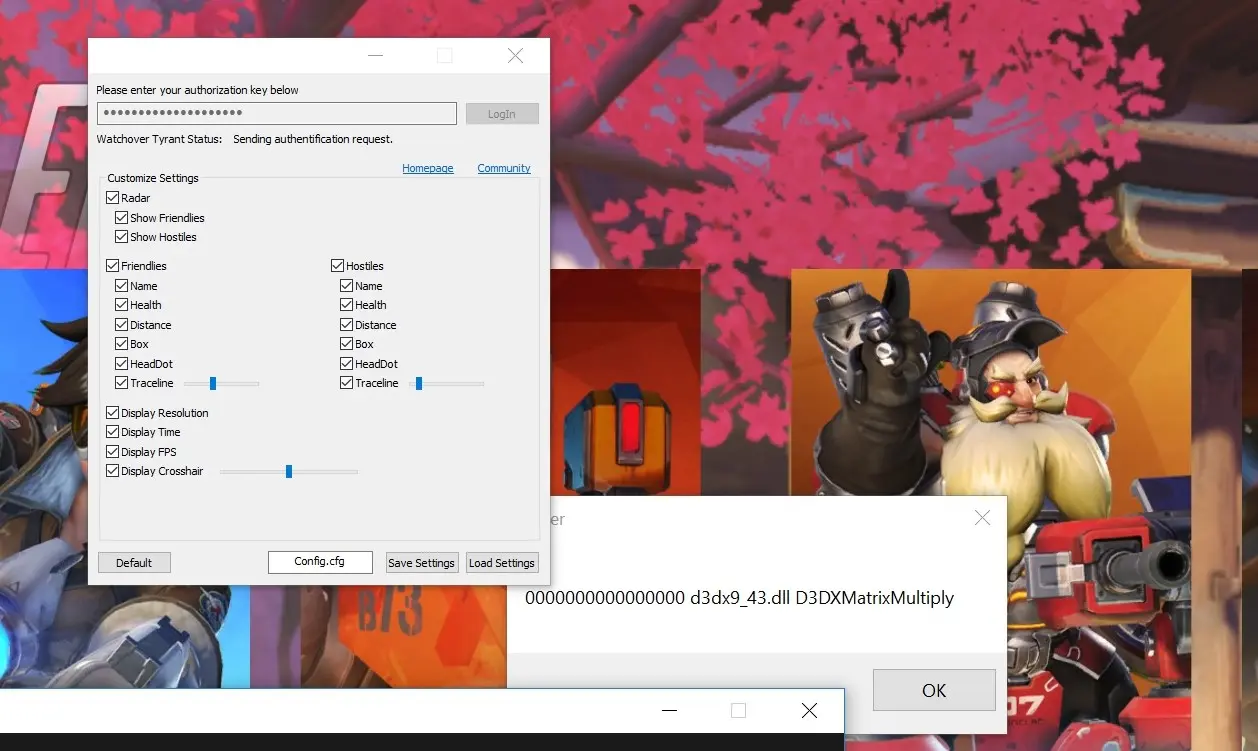Disable Health under Hostiles
This screenshot has width=1258, height=751.
tap(346, 305)
